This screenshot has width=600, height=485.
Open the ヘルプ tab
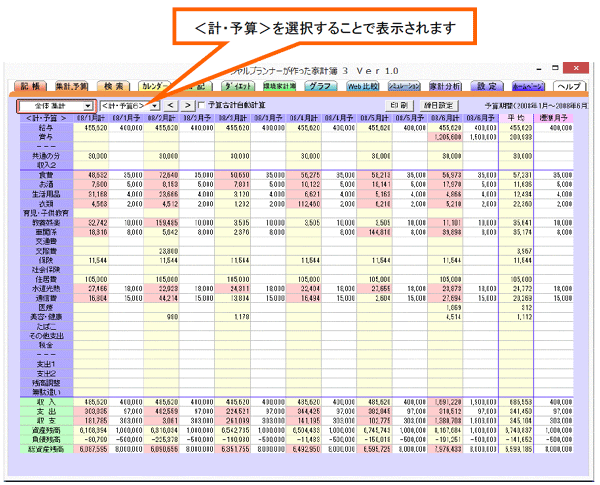569,86
